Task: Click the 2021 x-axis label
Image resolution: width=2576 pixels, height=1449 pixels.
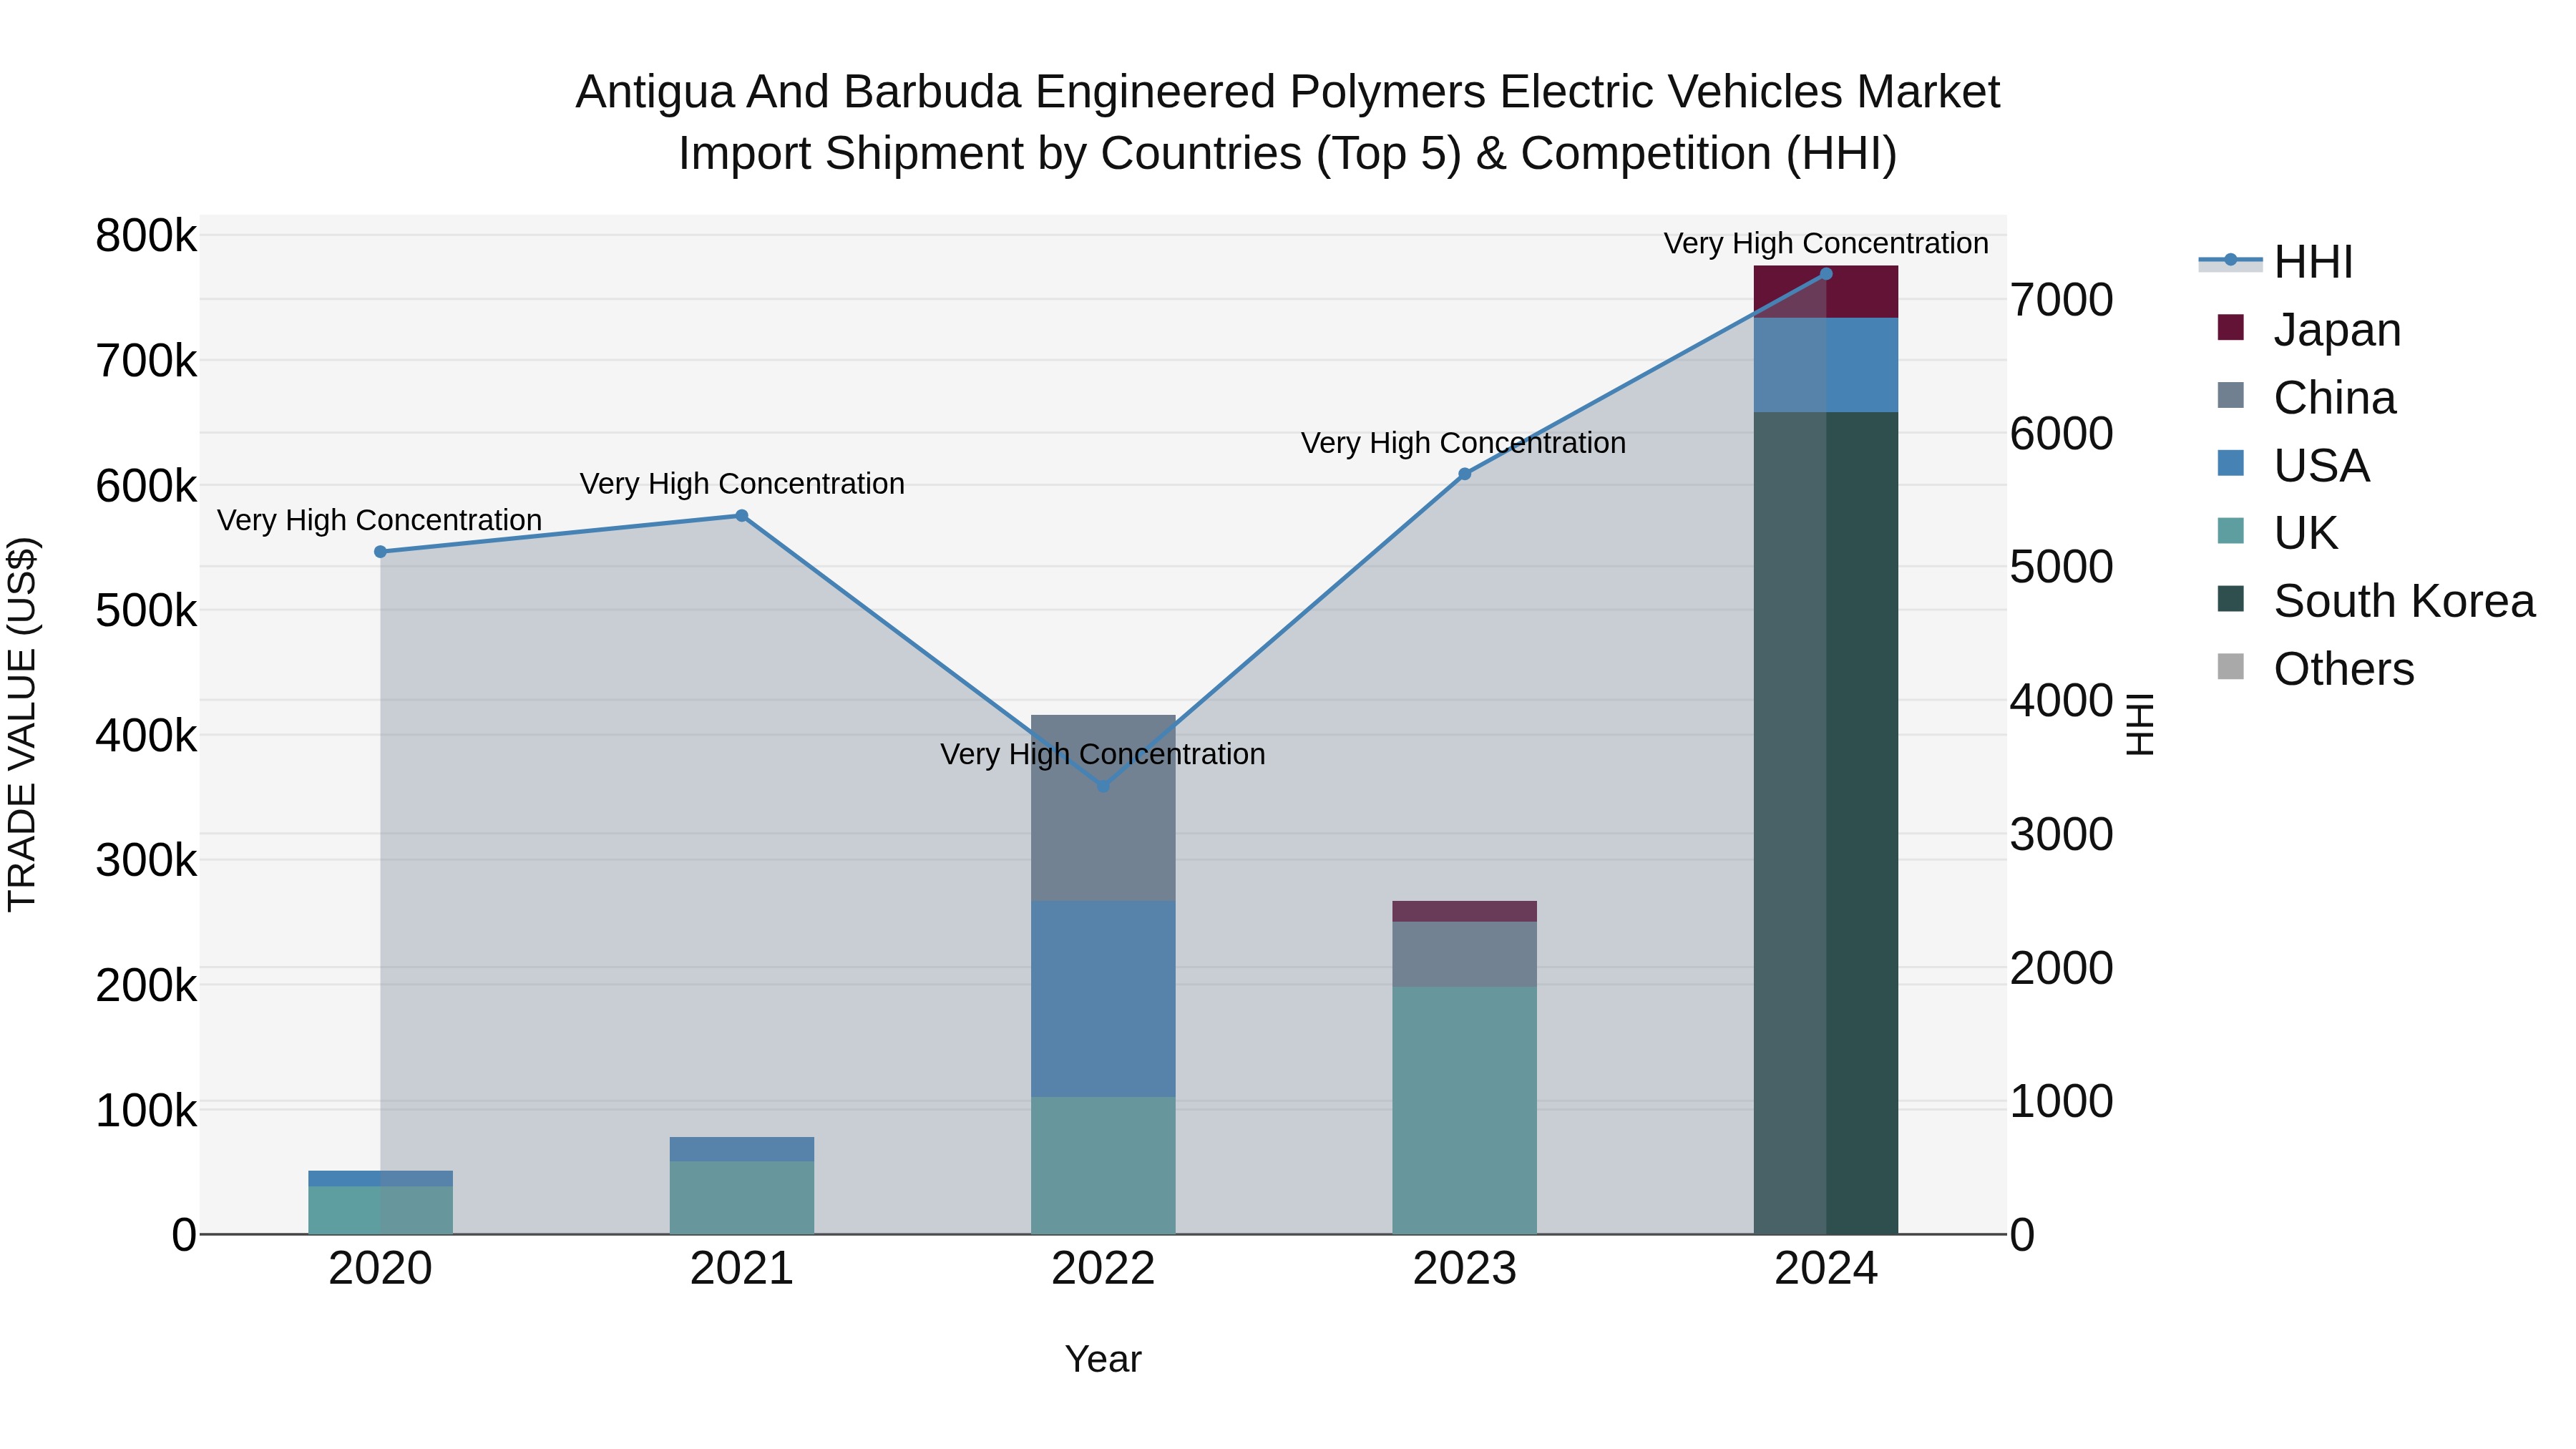Action: (742, 1269)
